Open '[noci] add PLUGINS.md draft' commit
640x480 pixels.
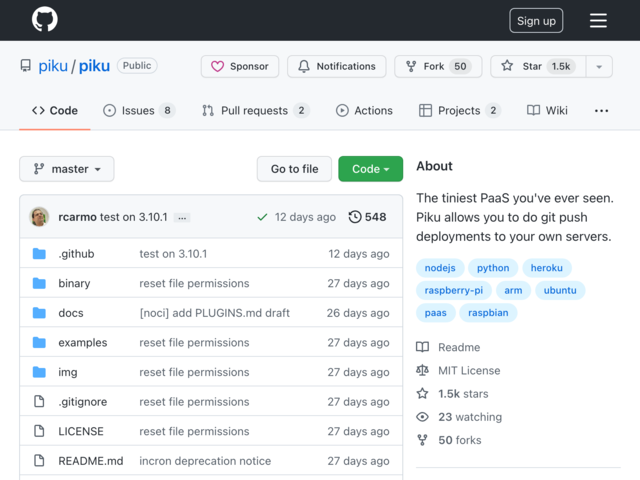215,313
